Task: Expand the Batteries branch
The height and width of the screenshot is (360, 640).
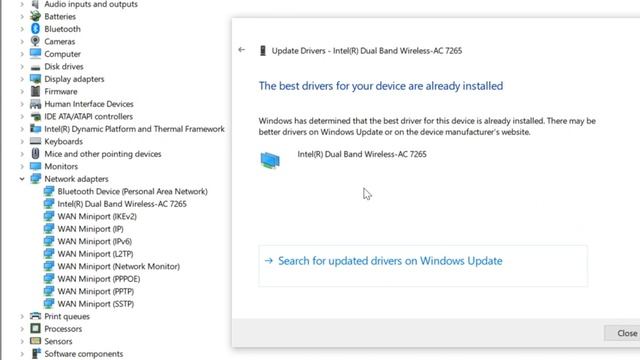Action: click(x=22, y=17)
